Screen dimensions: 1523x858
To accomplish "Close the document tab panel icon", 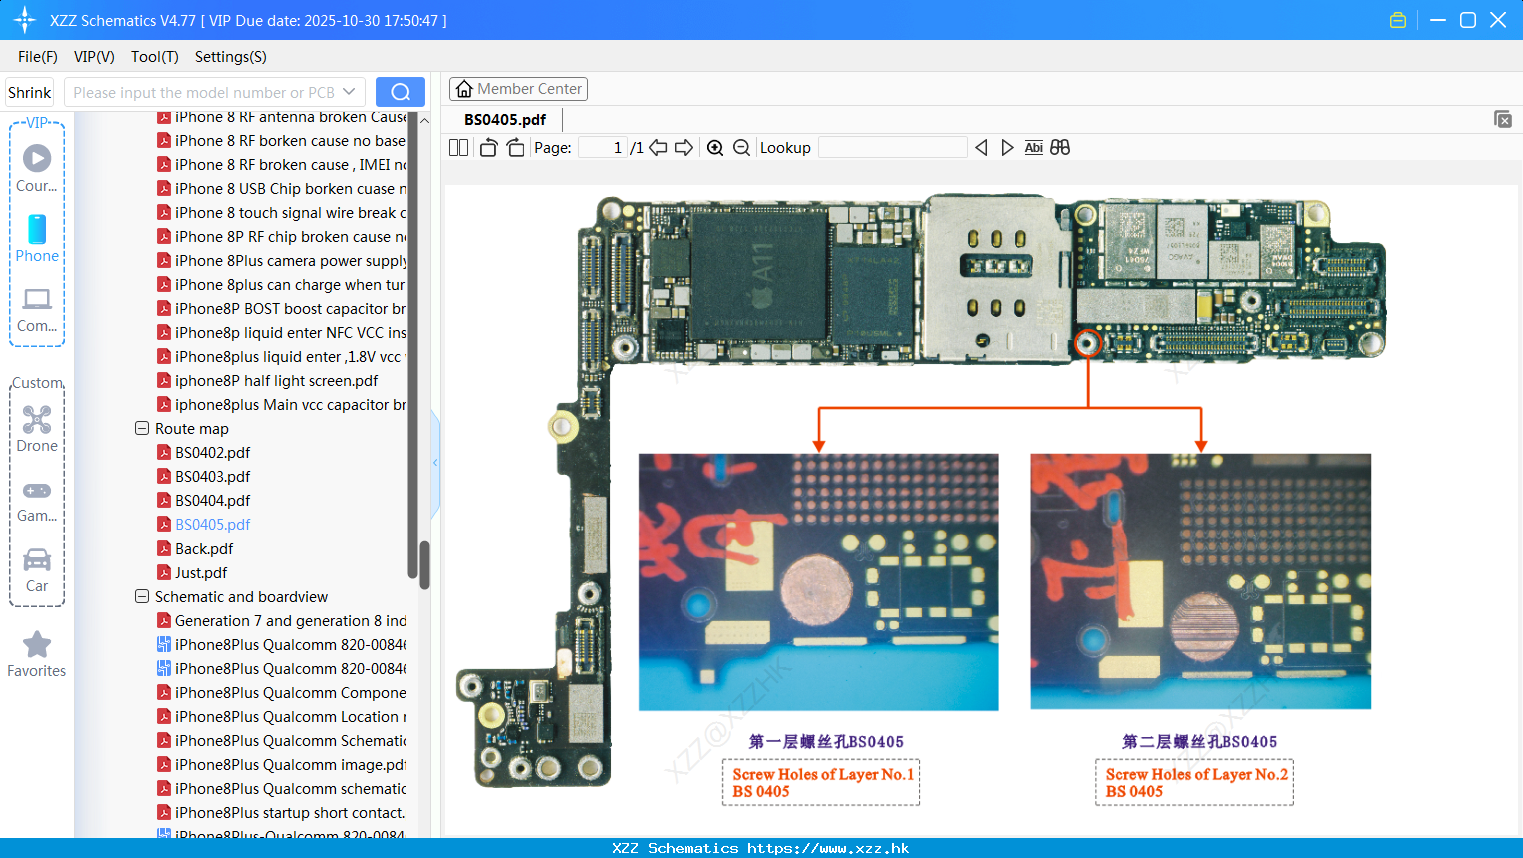I will [x=1503, y=119].
